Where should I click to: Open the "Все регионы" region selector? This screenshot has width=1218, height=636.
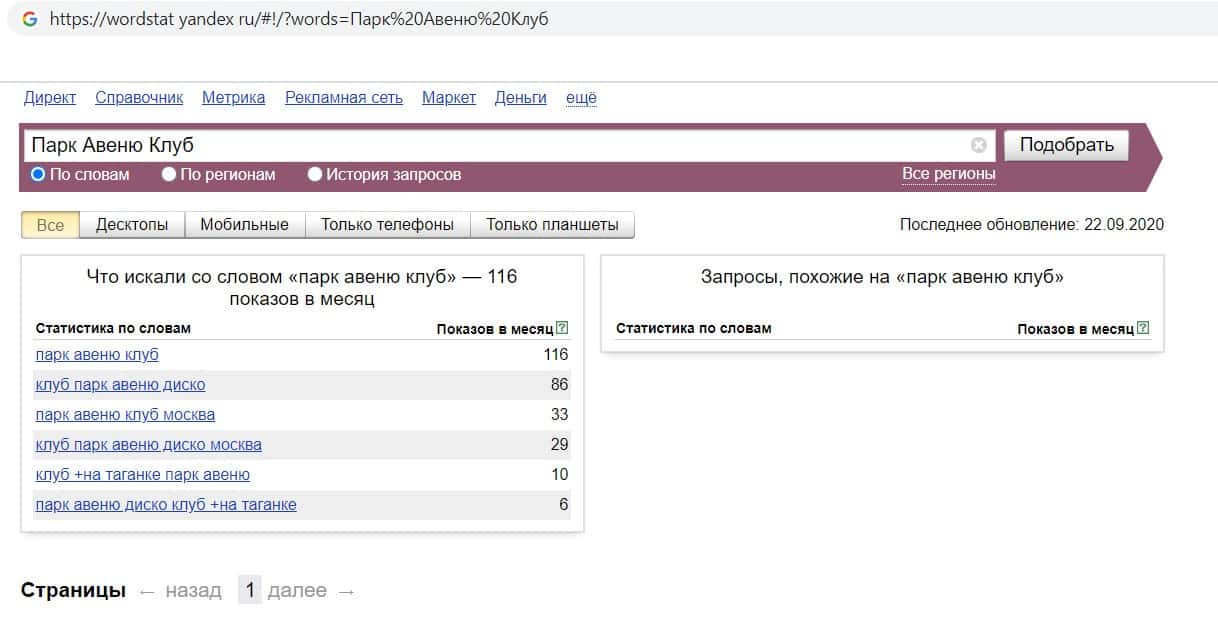click(x=948, y=174)
